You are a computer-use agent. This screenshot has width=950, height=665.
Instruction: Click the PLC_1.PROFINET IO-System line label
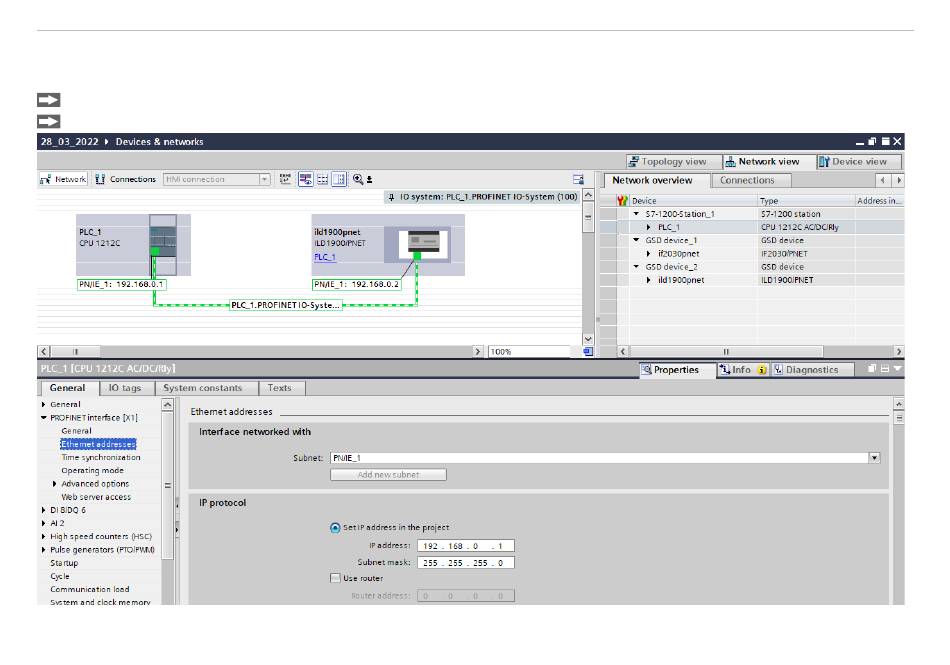(285, 305)
